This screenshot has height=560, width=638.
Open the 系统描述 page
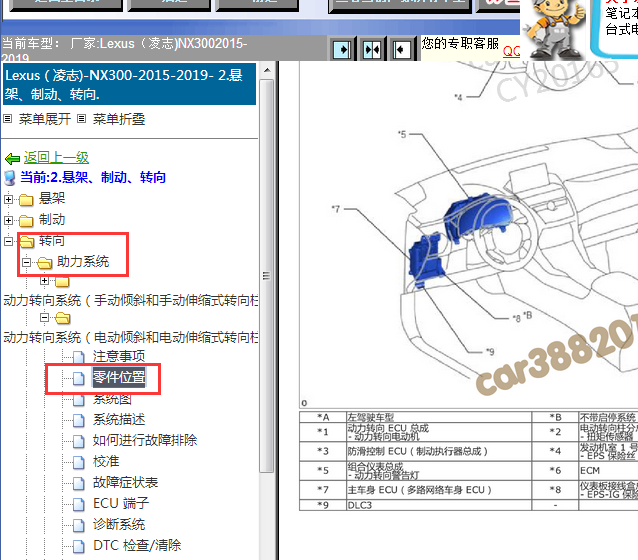(119, 419)
